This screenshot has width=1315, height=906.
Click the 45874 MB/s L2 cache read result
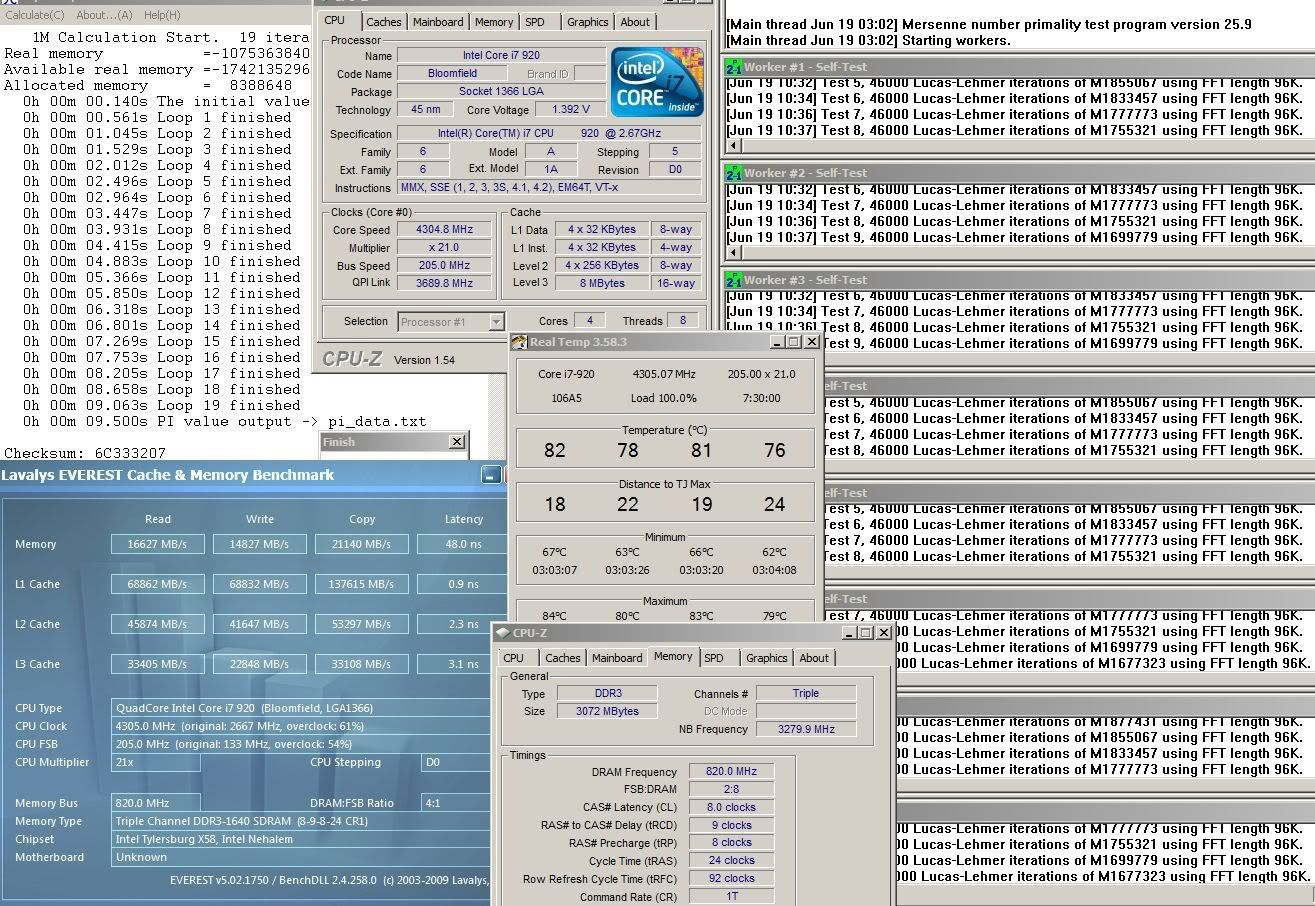[x=158, y=624]
